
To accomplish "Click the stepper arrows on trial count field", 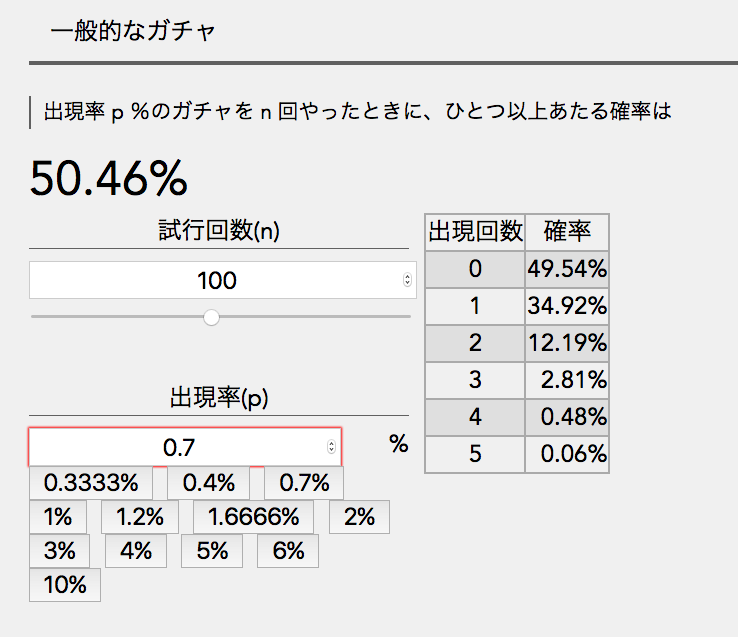I will click(406, 280).
